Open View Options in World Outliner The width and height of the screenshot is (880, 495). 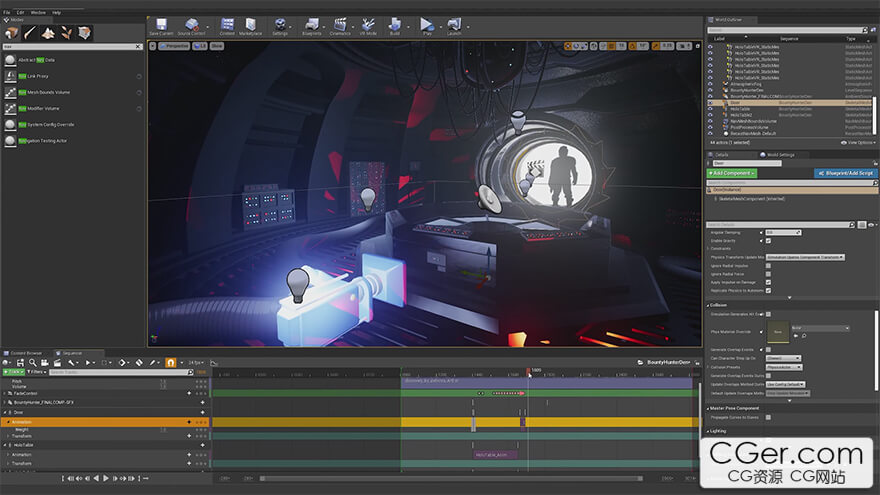click(858, 143)
